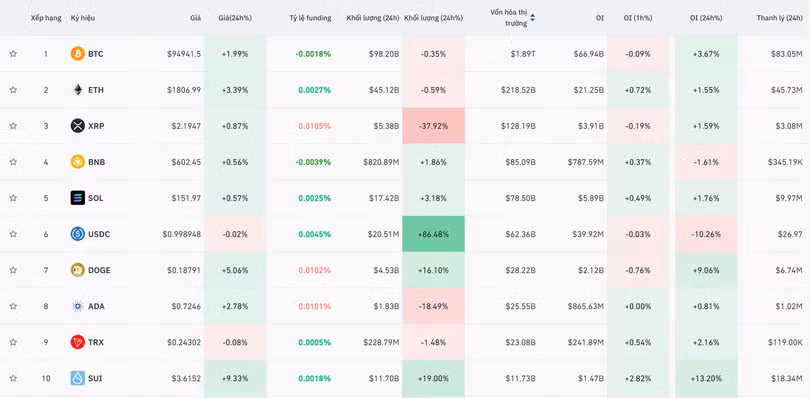Open the SOL symbol link
This screenshot has height=398, width=810.
pyautogui.click(x=96, y=198)
